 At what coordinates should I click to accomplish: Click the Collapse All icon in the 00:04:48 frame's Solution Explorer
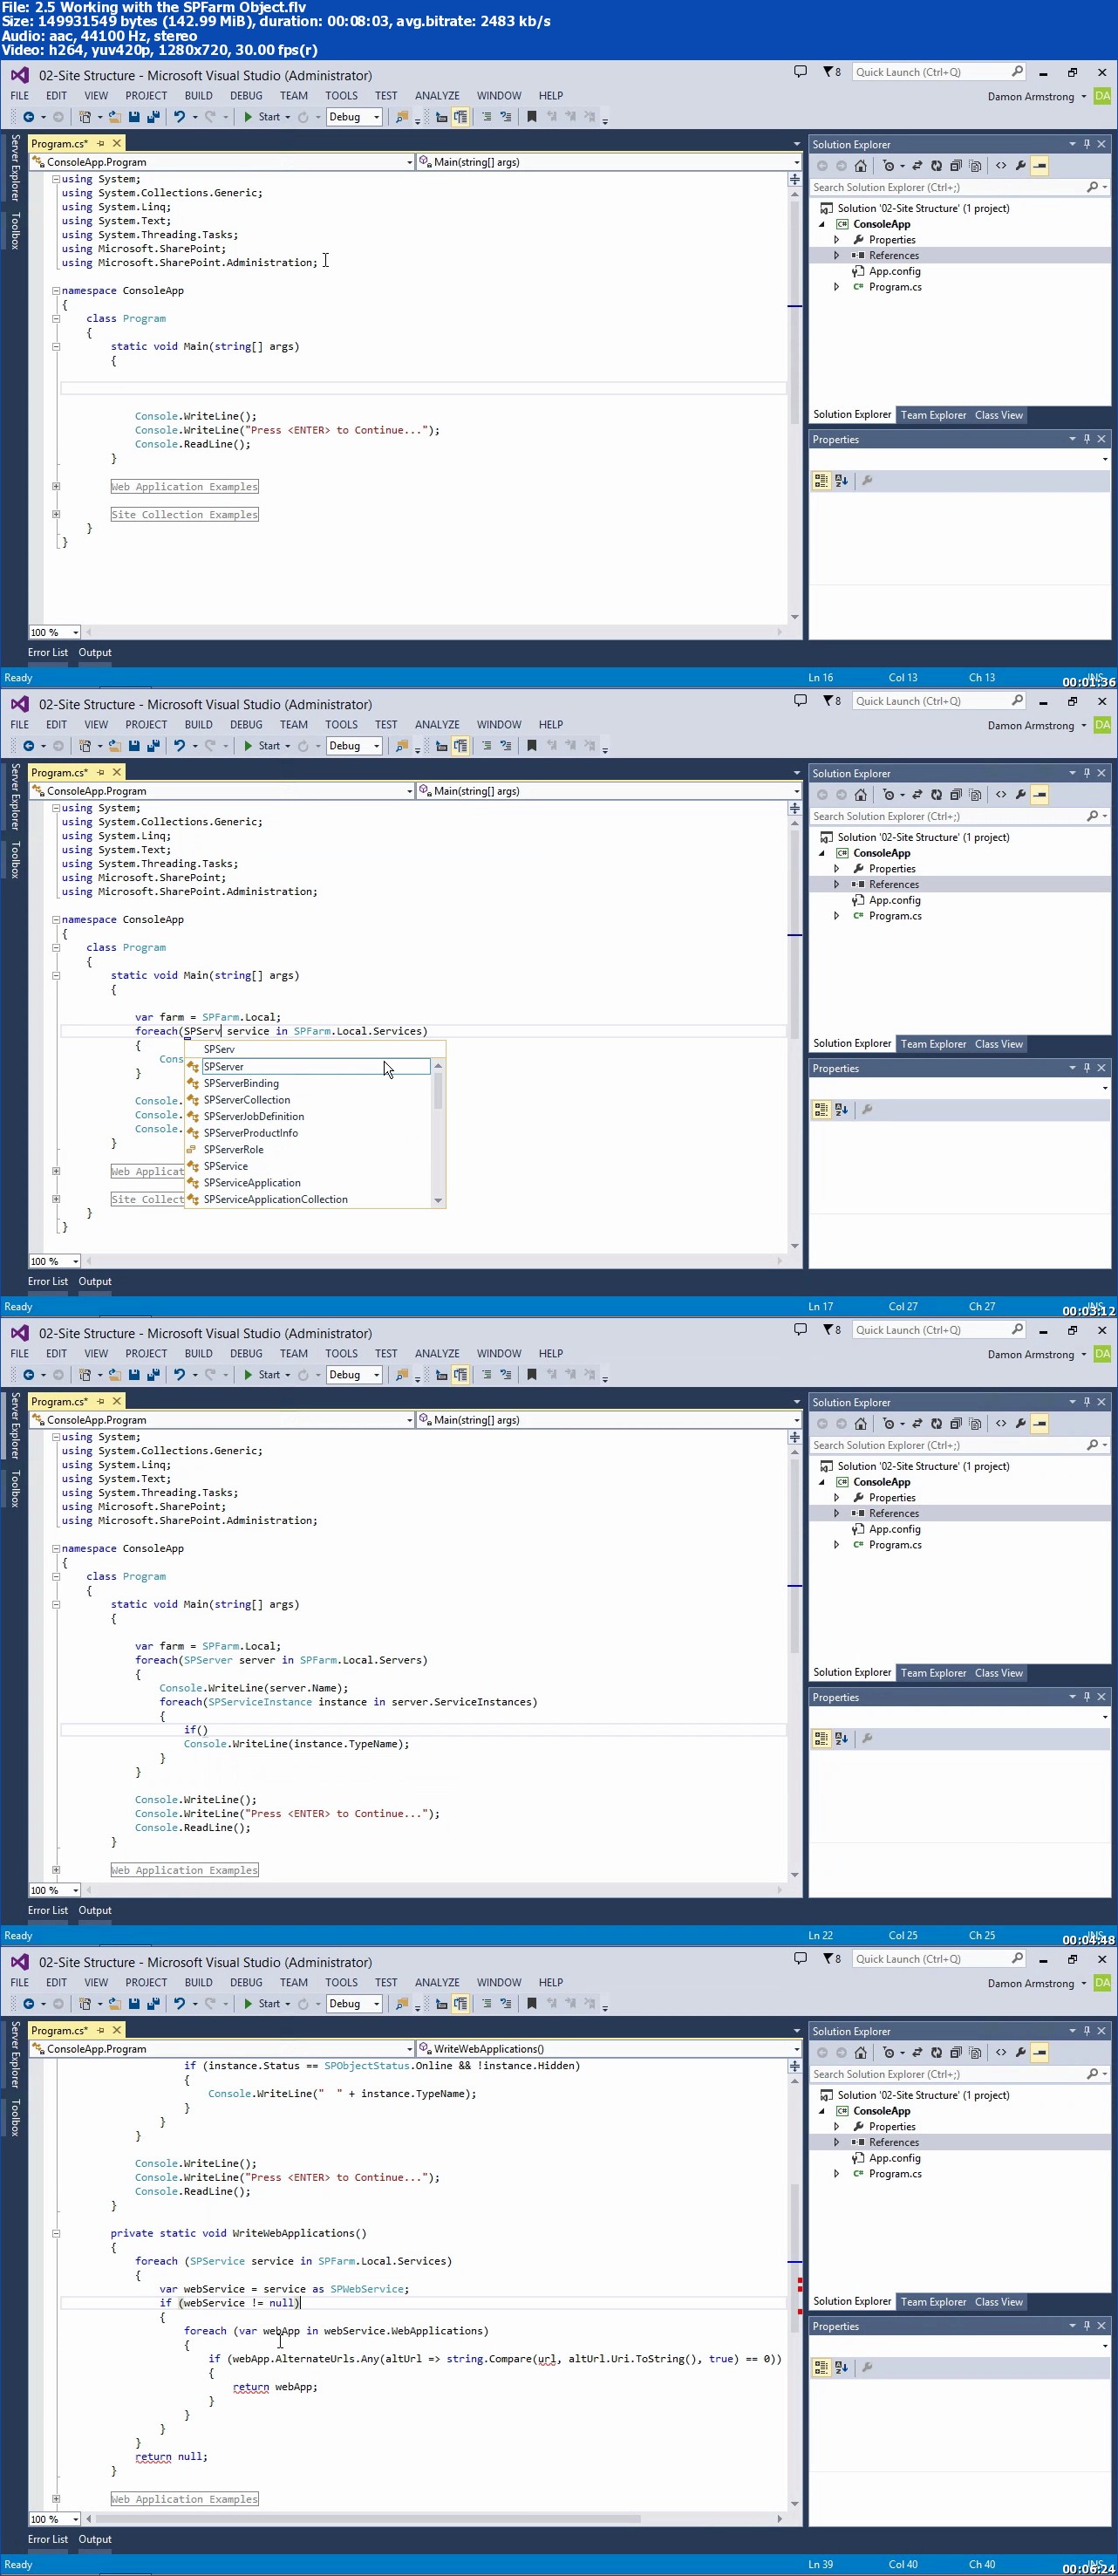pyautogui.click(x=955, y=1424)
